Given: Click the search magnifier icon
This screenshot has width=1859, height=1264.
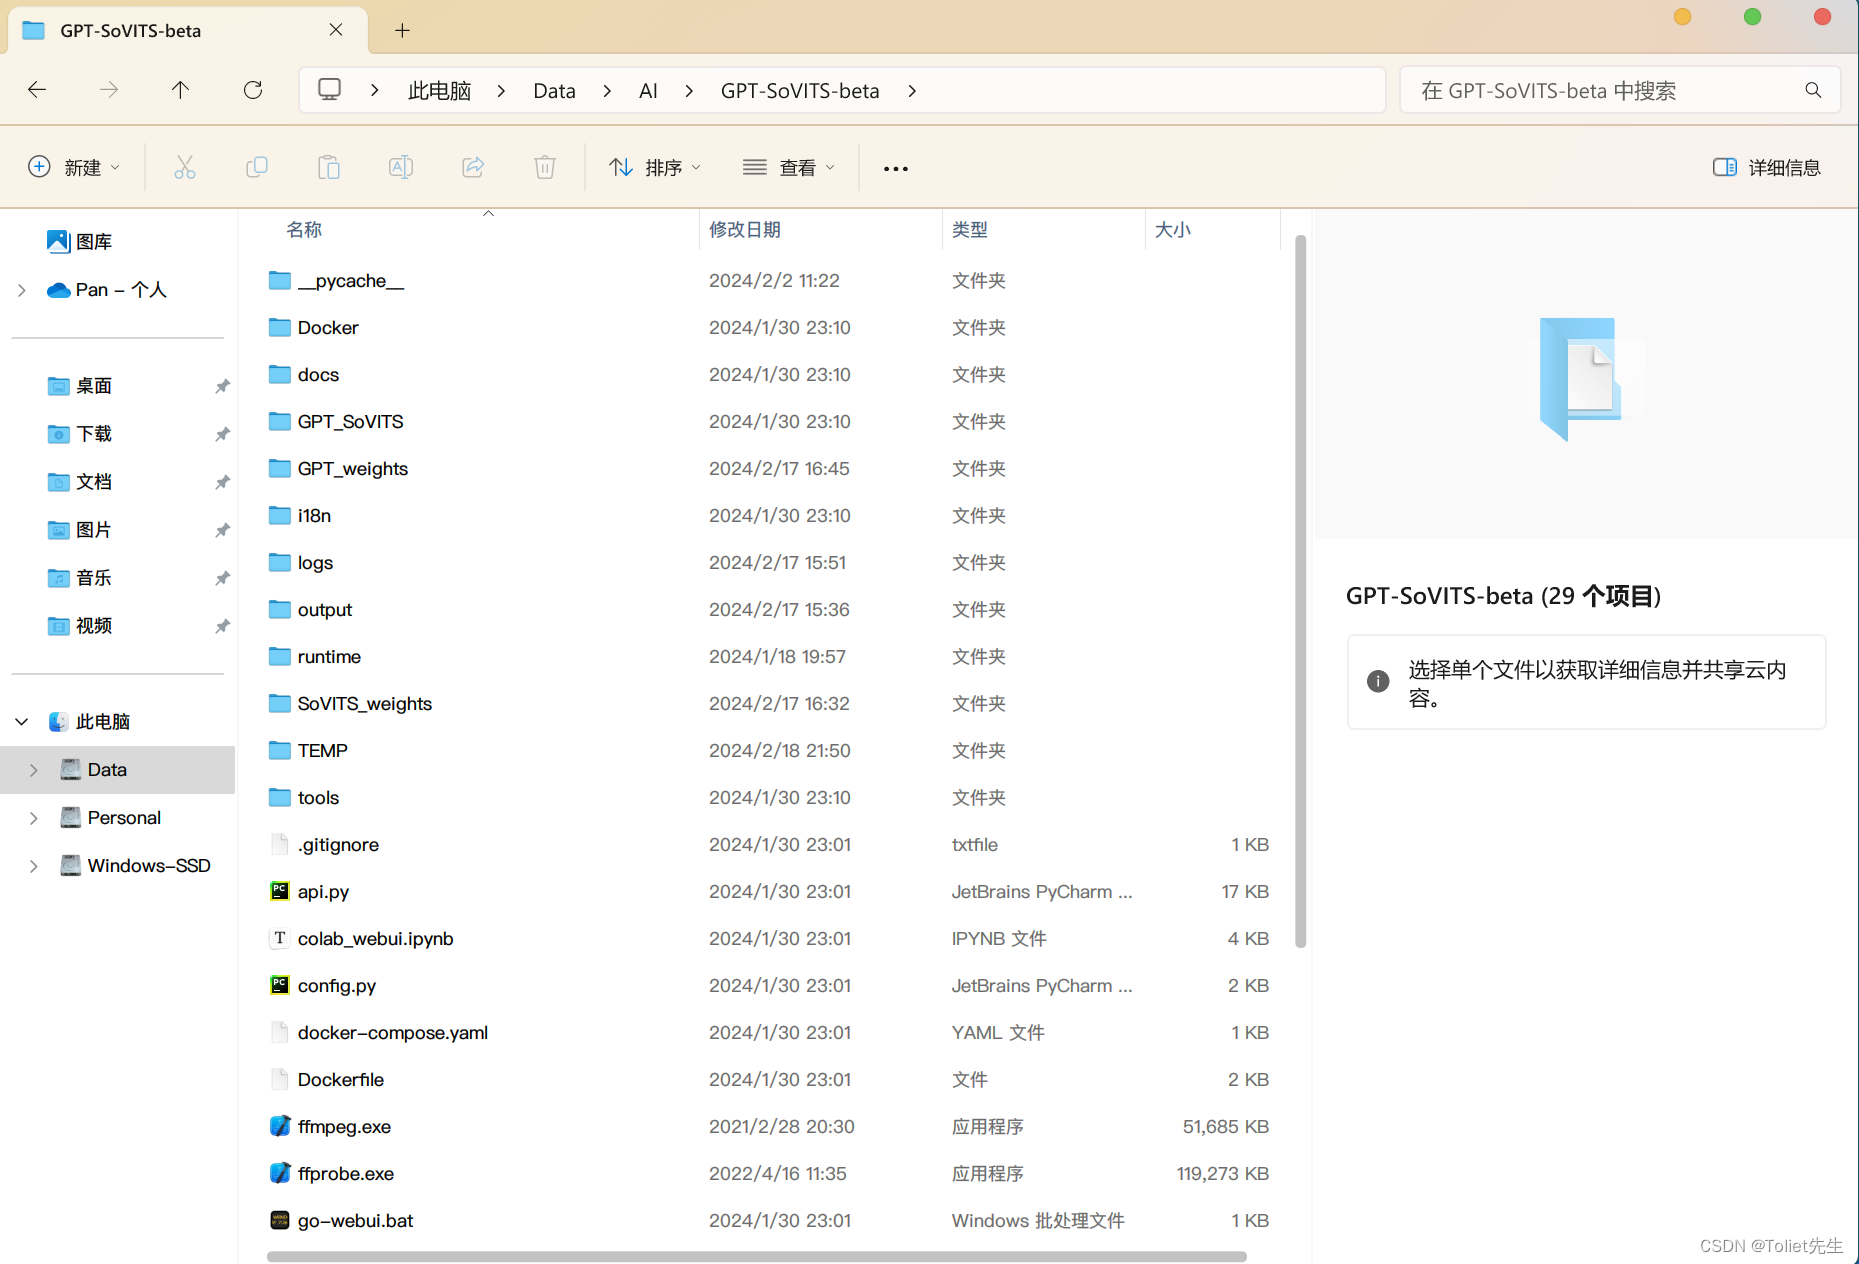Looking at the screenshot, I should tap(1813, 90).
